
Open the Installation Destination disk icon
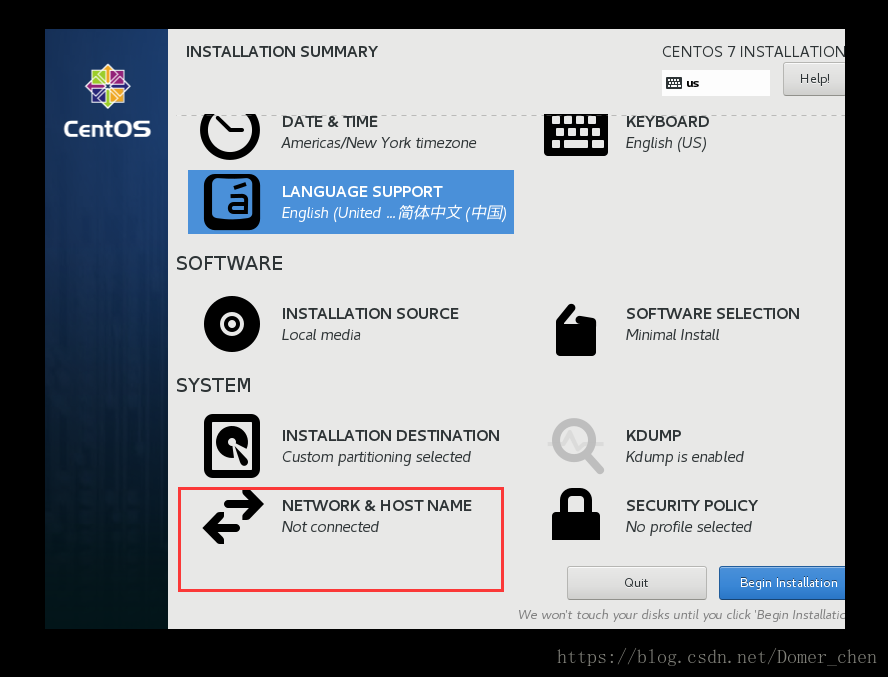coord(232,446)
